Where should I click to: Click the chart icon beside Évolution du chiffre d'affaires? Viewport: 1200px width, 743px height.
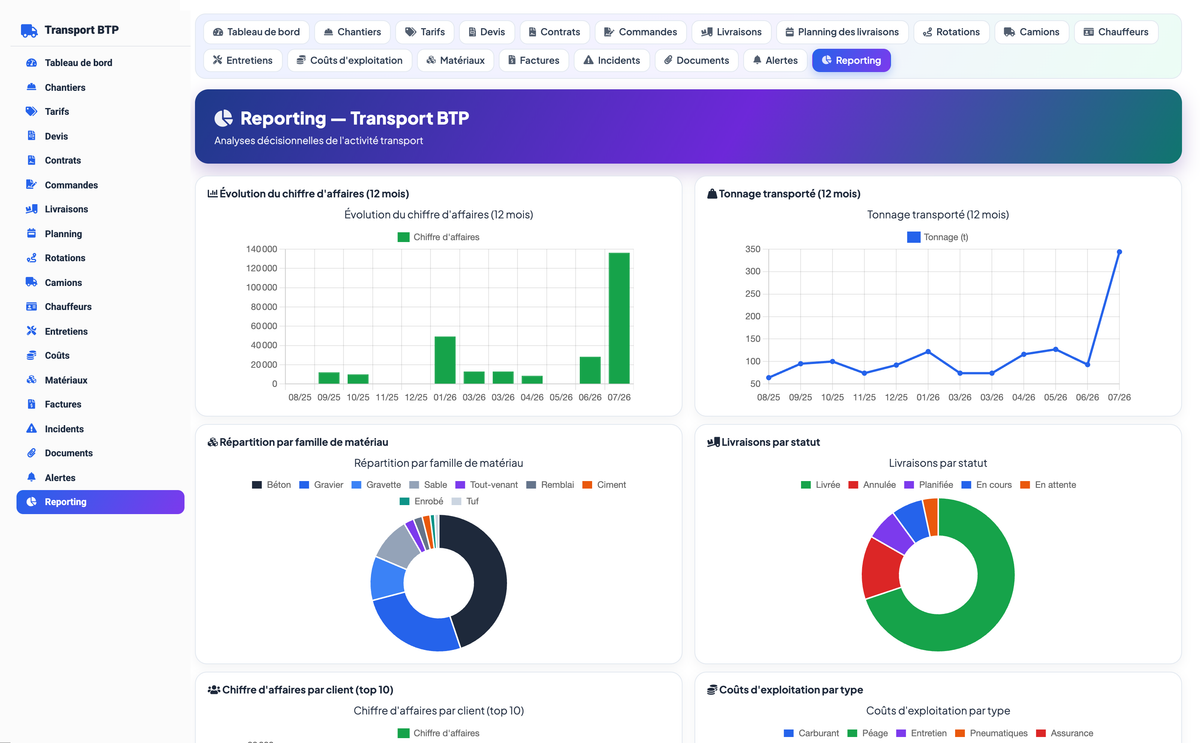(212, 194)
